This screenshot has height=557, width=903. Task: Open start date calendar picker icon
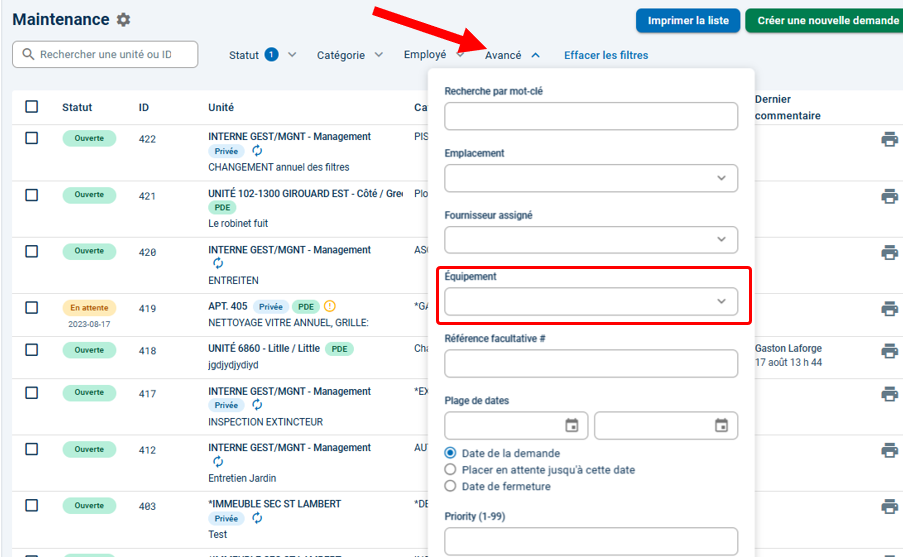pos(571,426)
